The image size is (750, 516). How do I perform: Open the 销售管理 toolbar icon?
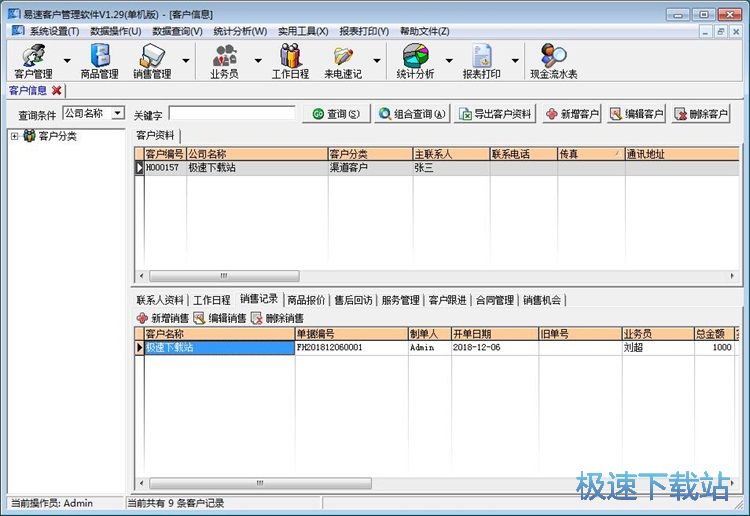coord(152,61)
